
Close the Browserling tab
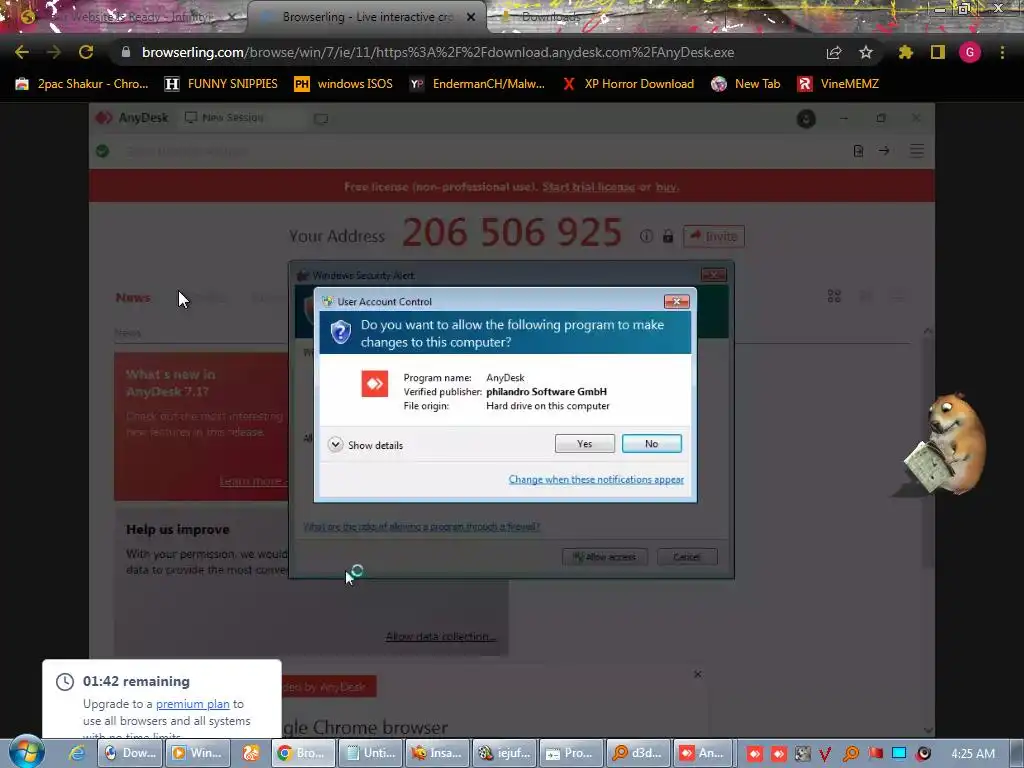tap(471, 17)
